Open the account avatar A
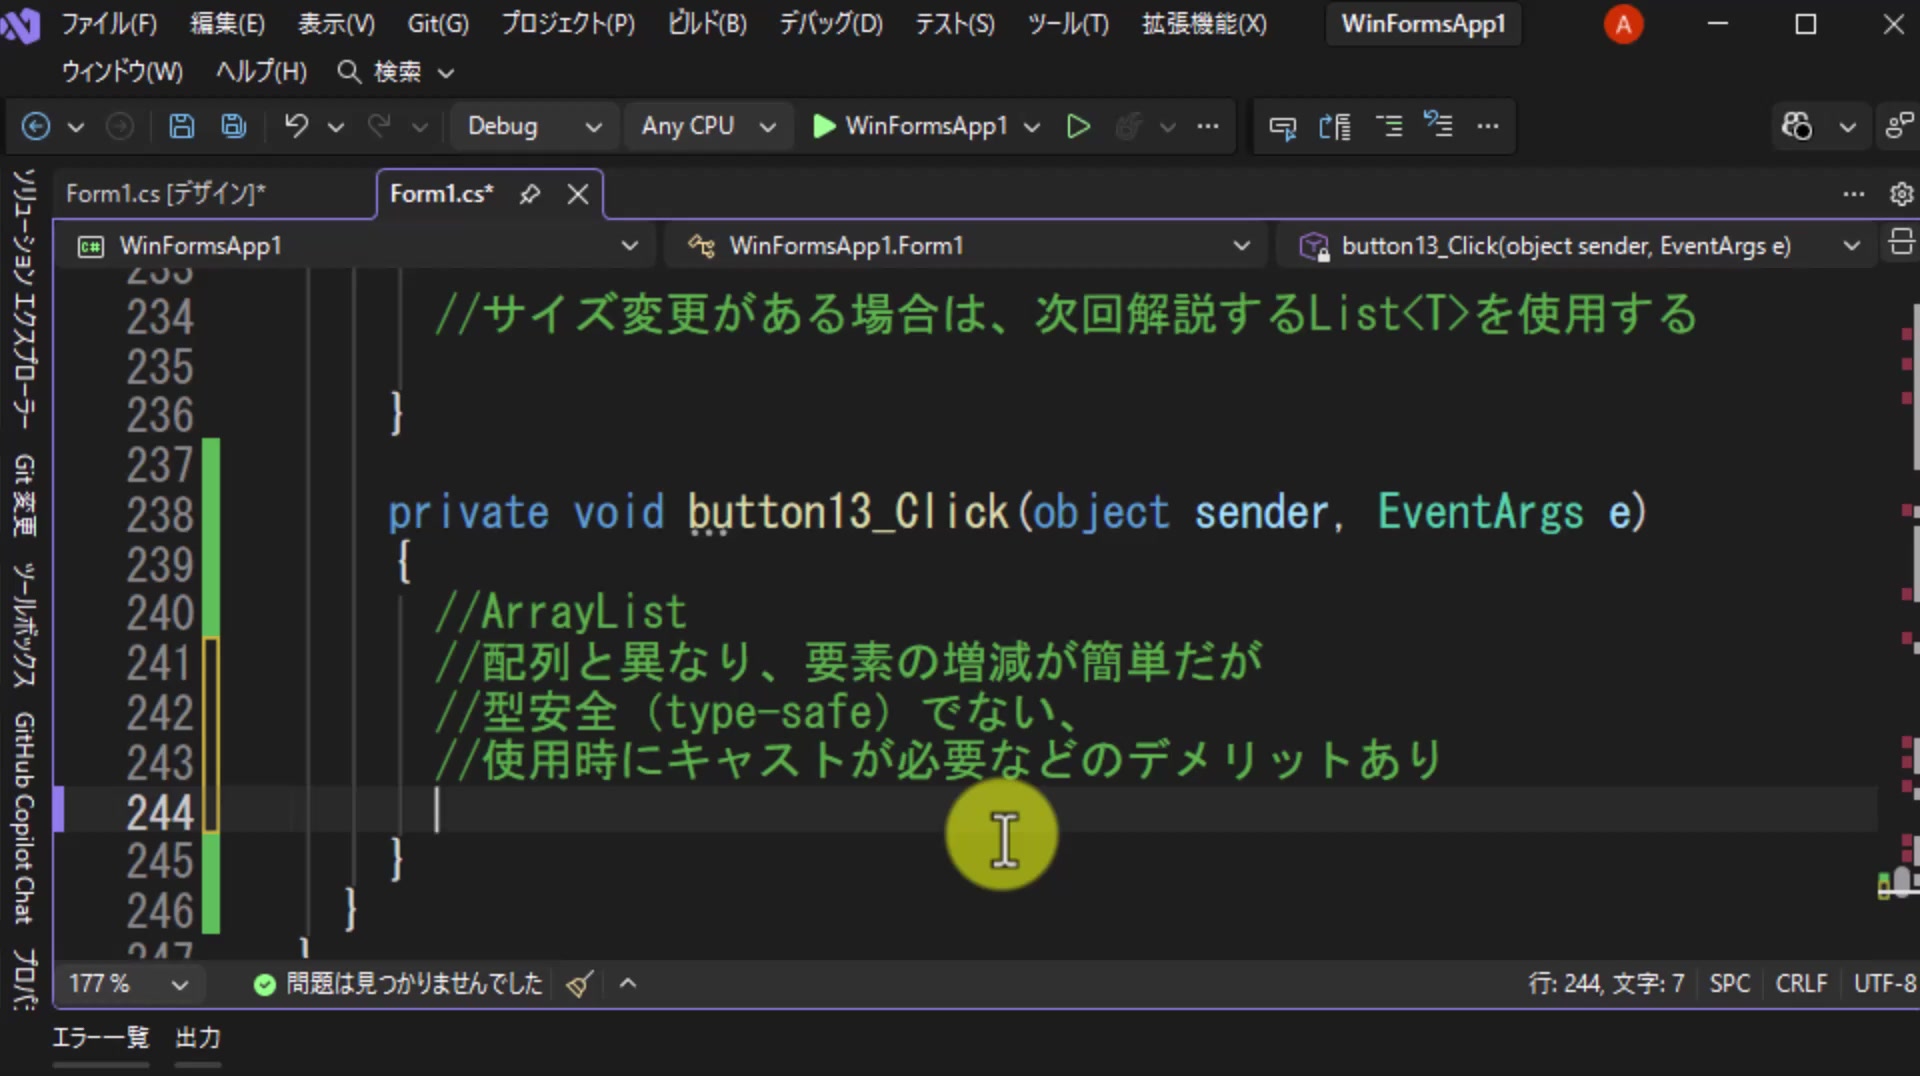The image size is (1920, 1076). pyautogui.click(x=1623, y=24)
